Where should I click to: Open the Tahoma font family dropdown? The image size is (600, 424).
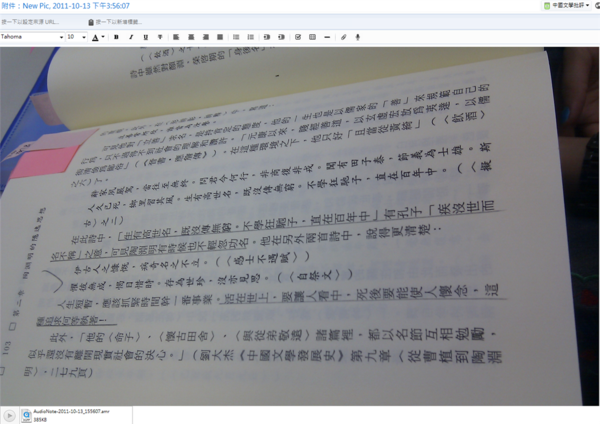(x=32, y=37)
